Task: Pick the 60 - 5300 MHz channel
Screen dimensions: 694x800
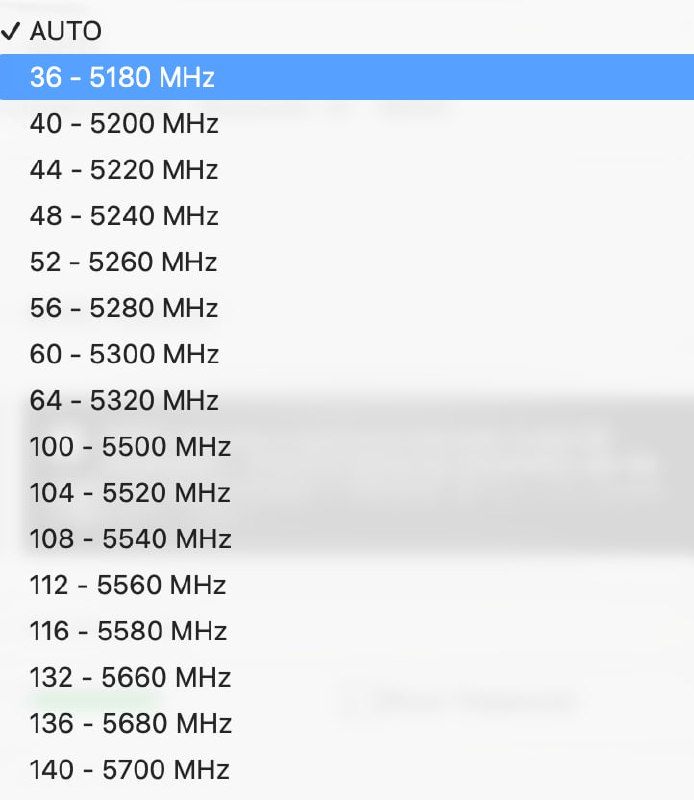Action: coord(124,354)
